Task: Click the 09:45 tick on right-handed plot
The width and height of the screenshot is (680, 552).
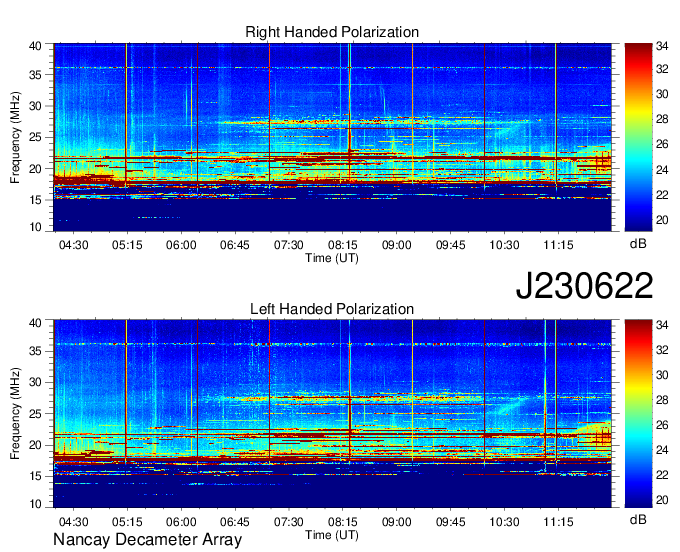Action: tap(450, 245)
